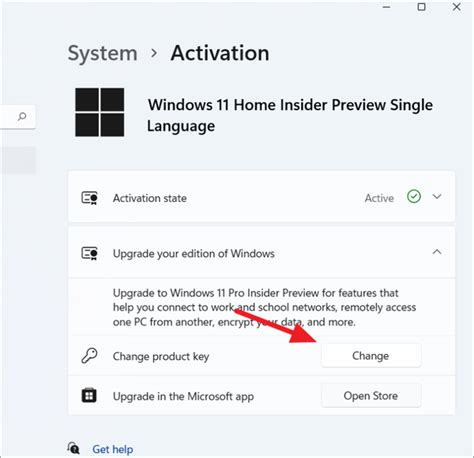Click the Windows logo icon
Image resolution: width=474 pixels, height=458 pixels.
tap(100, 112)
